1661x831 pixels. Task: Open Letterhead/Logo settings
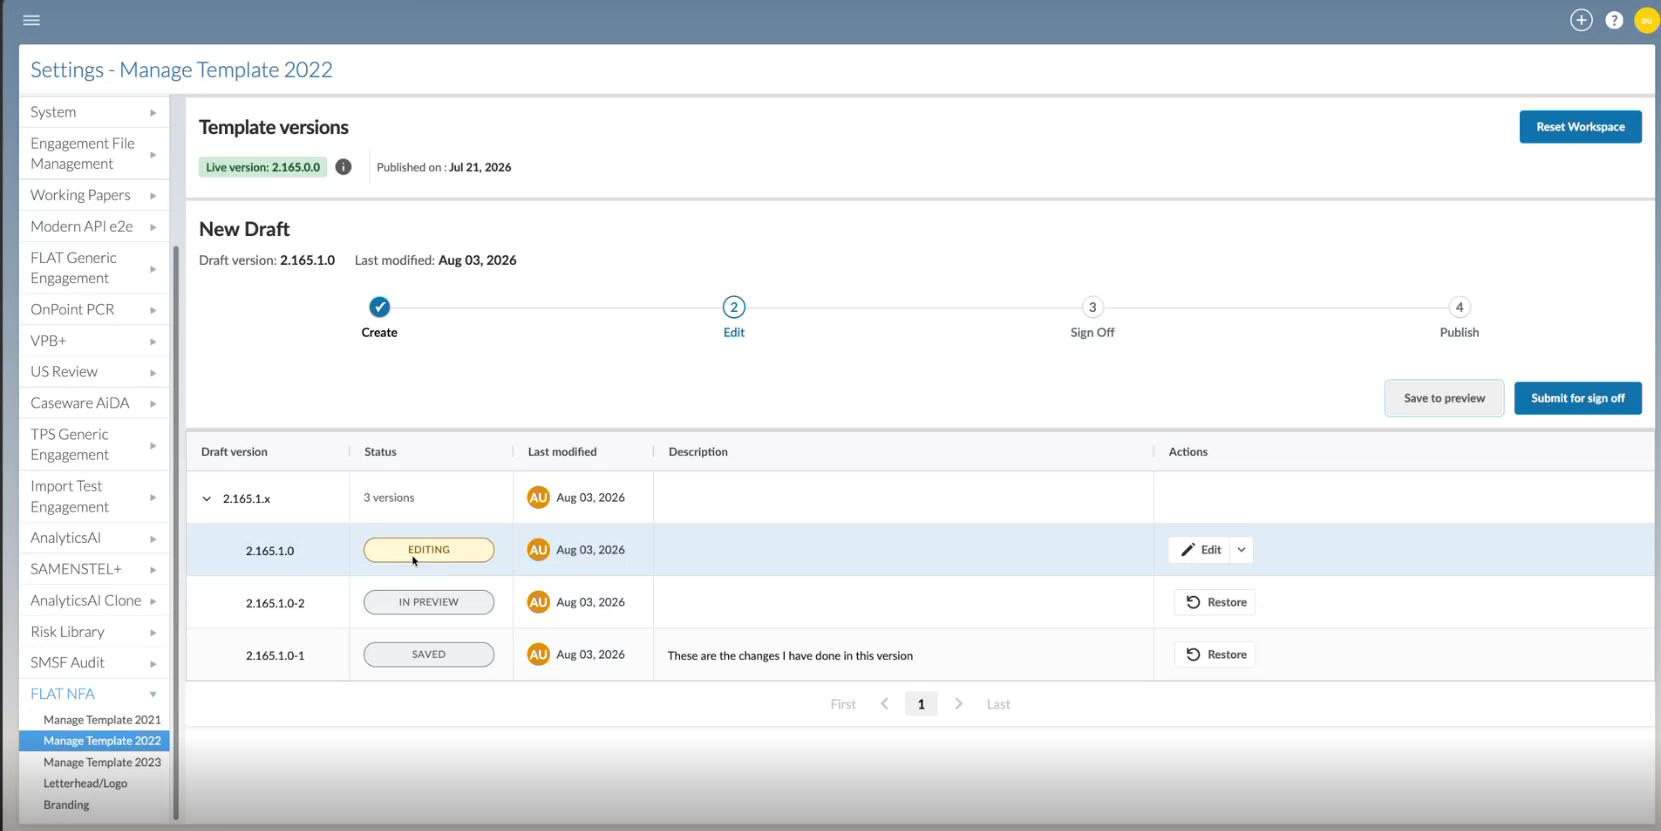pos(85,783)
